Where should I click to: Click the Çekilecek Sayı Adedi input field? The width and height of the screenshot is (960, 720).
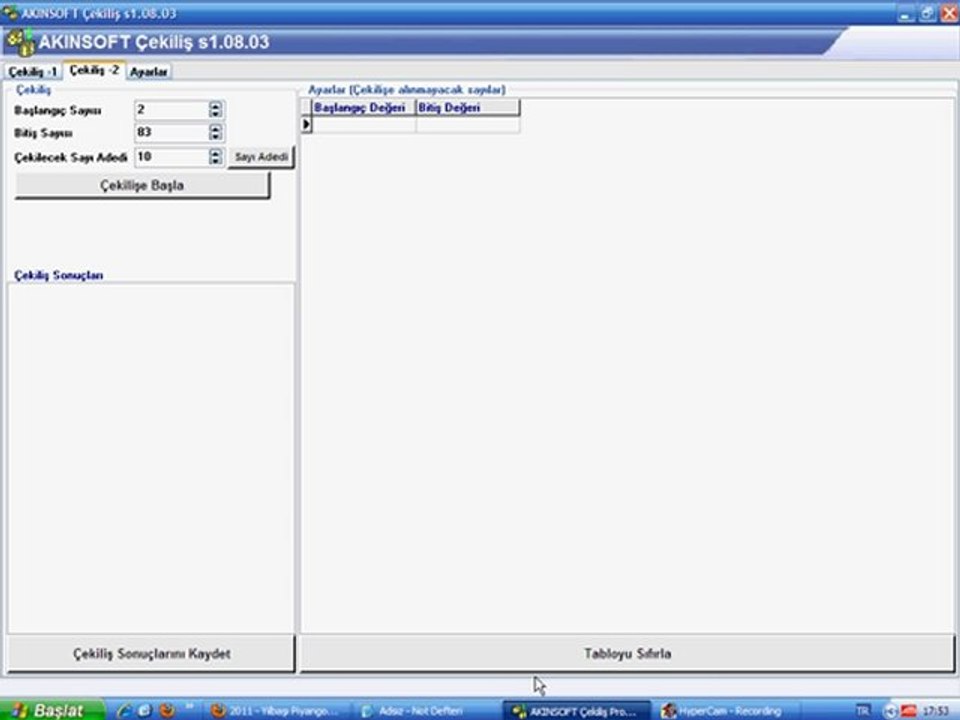[x=171, y=157]
